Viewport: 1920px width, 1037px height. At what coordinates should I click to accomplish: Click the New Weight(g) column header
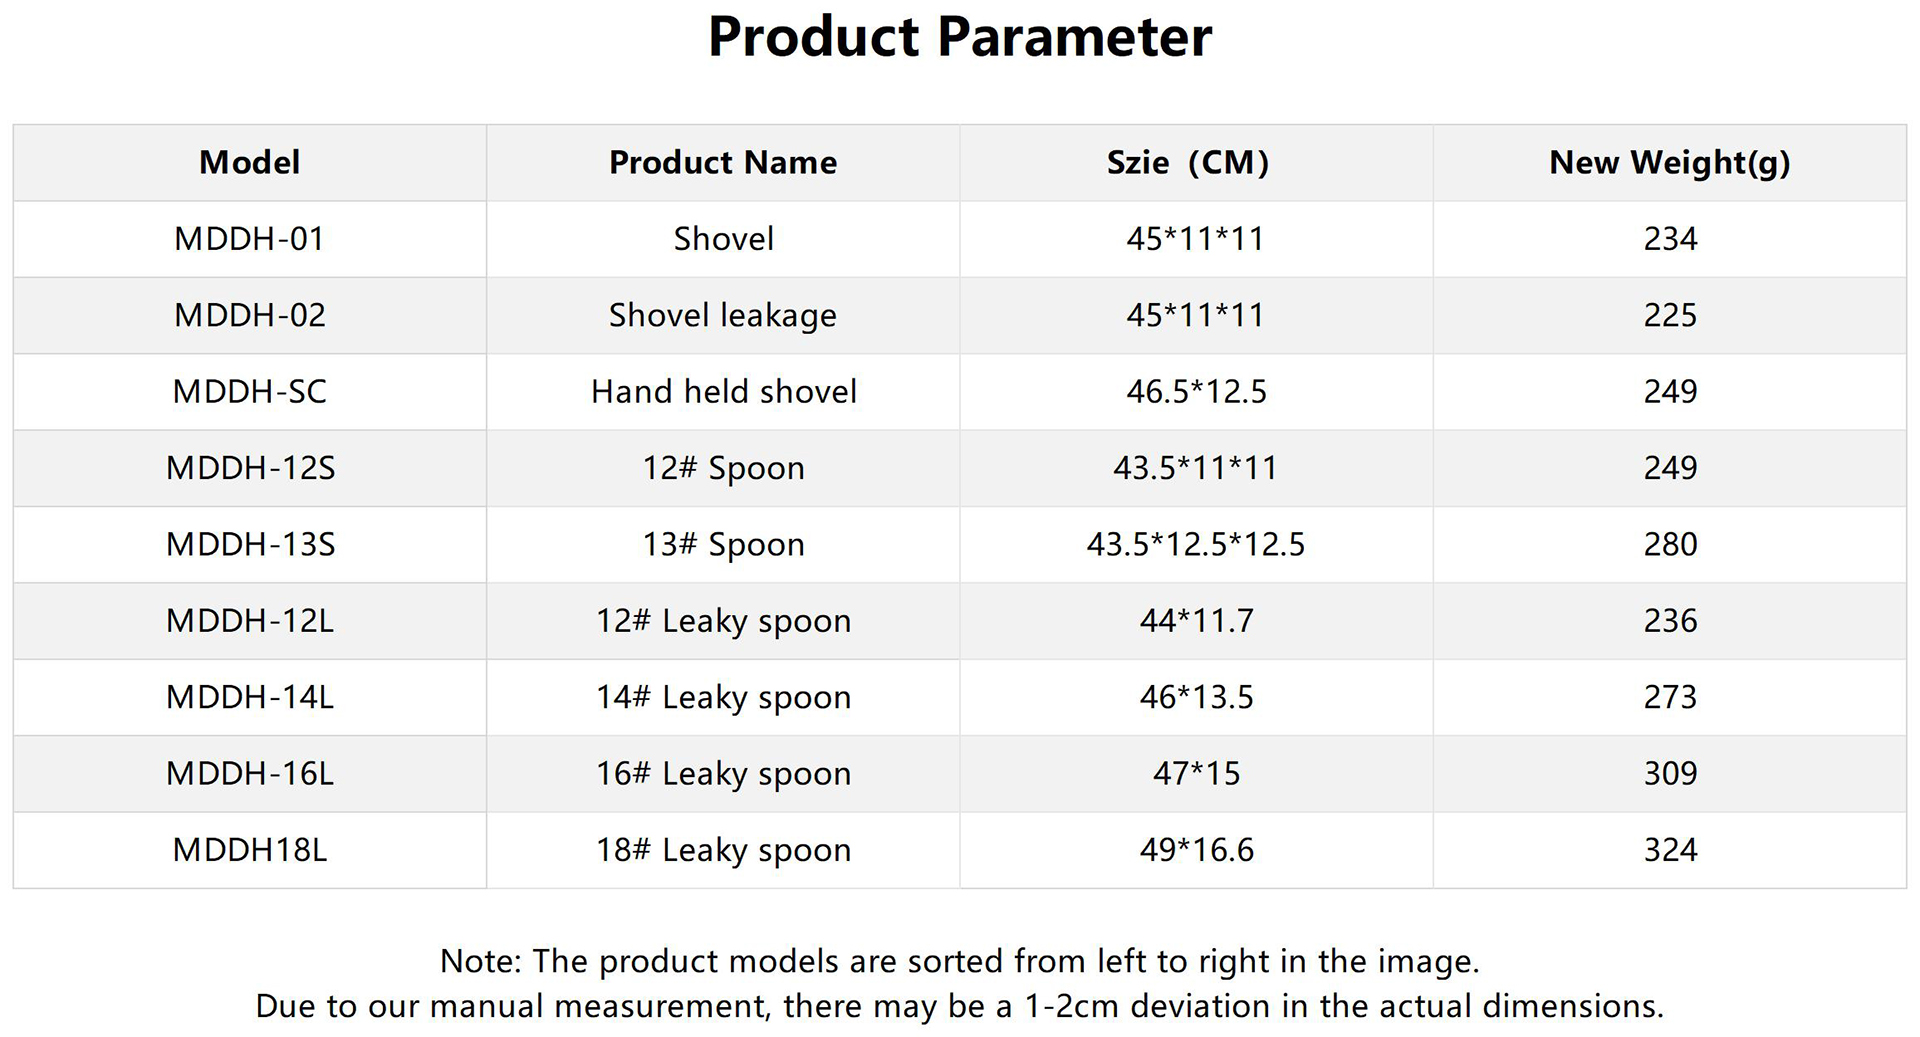(1669, 162)
